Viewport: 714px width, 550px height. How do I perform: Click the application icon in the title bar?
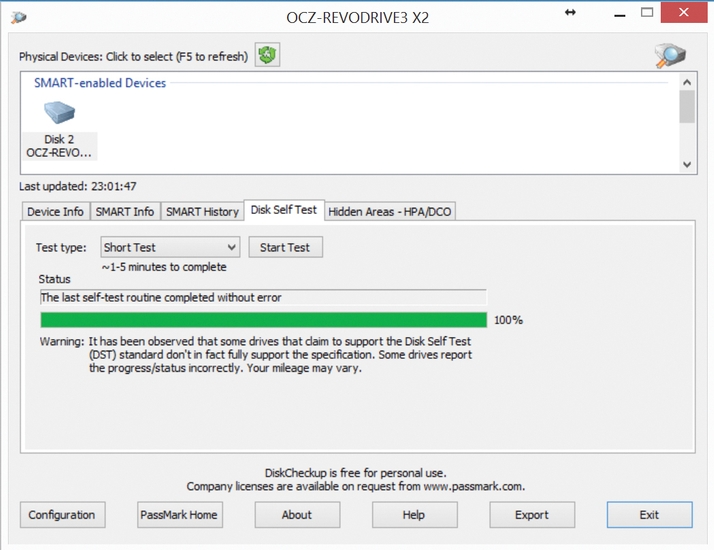pyautogui.click(x=18, y=17)
